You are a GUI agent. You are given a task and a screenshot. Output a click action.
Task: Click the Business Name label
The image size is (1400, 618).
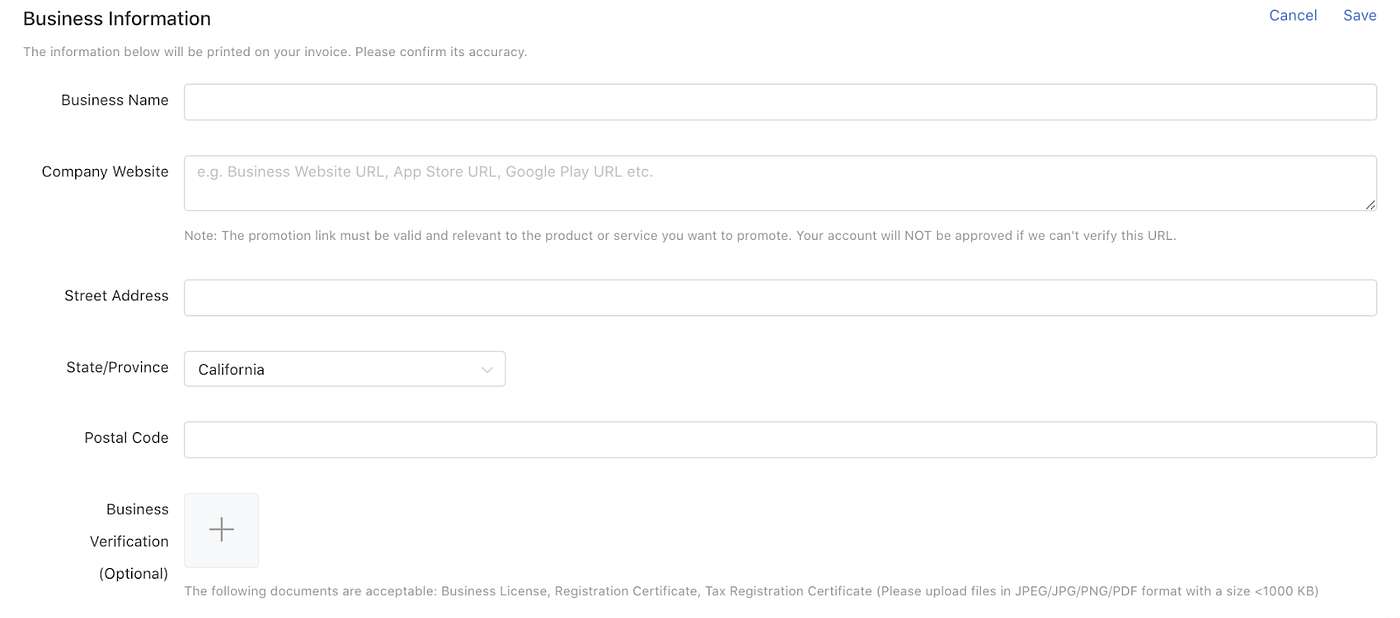click(114, 100)
